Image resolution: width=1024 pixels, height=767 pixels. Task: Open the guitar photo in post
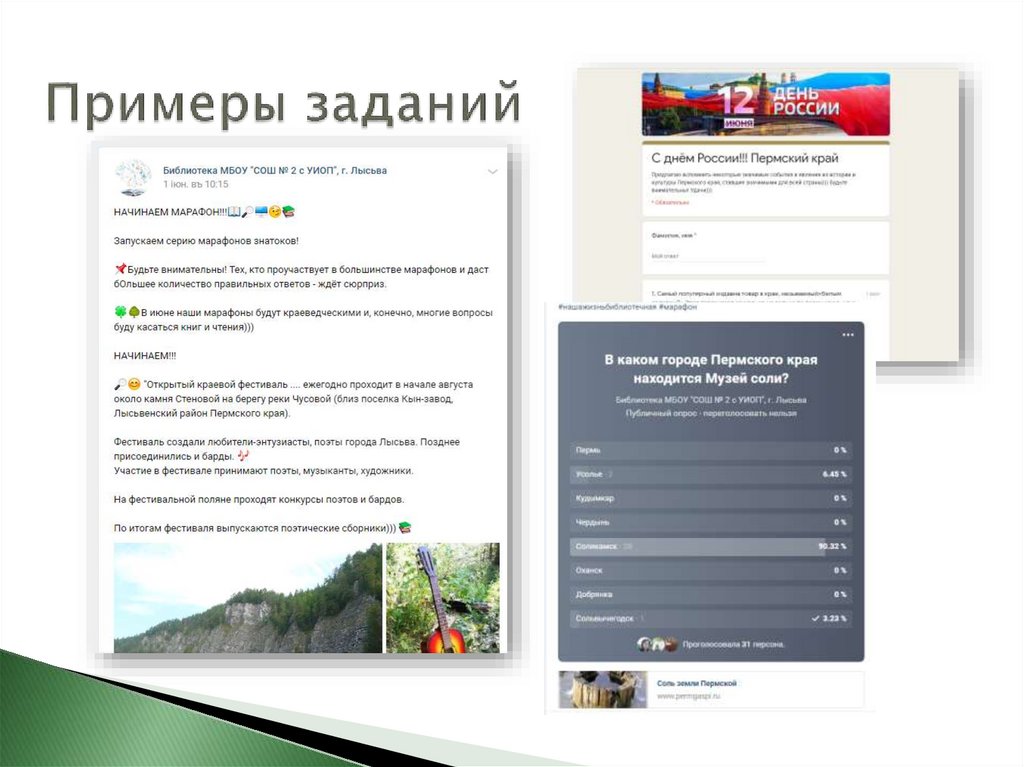pyautogui.click(x=443, y=598)
